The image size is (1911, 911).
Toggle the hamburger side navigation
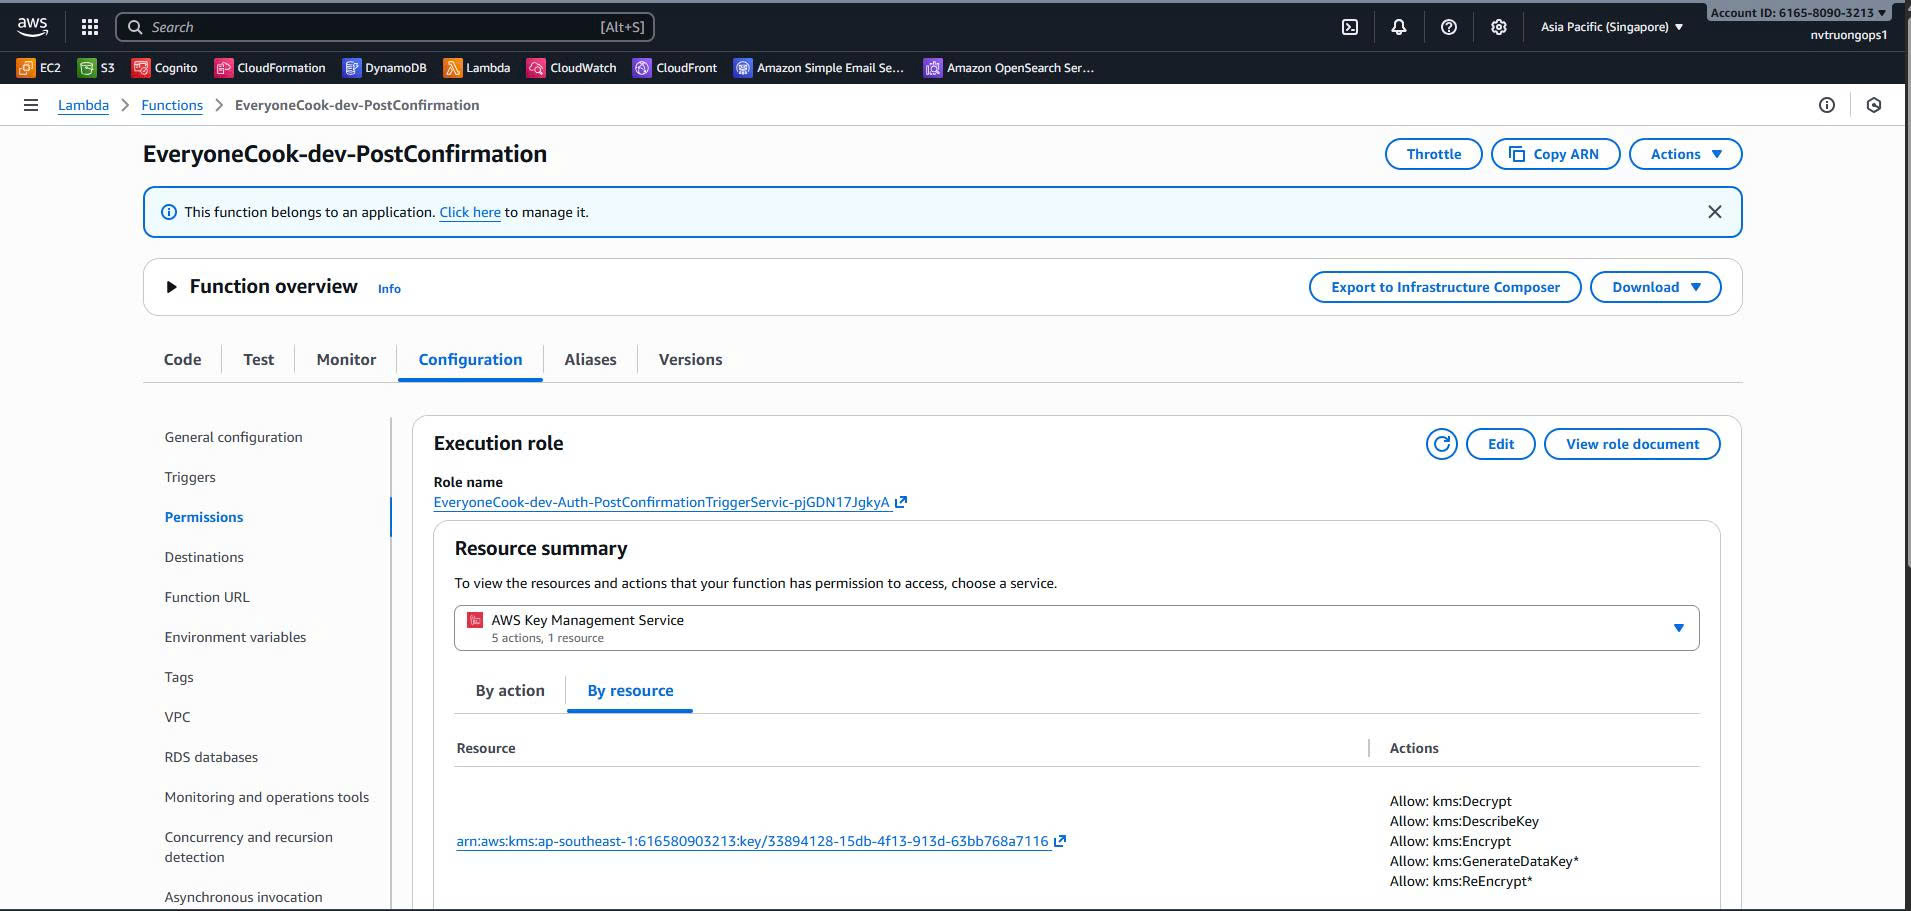point(31,105)
